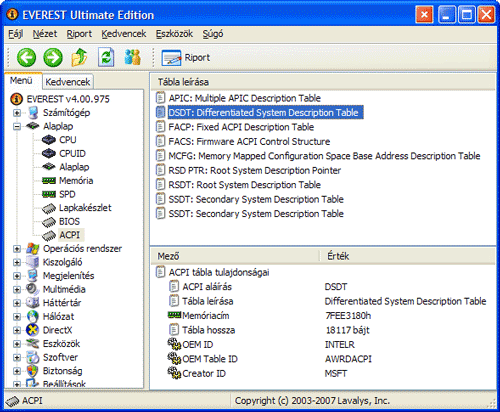Expand the Multimédia node

coord(17,289)
